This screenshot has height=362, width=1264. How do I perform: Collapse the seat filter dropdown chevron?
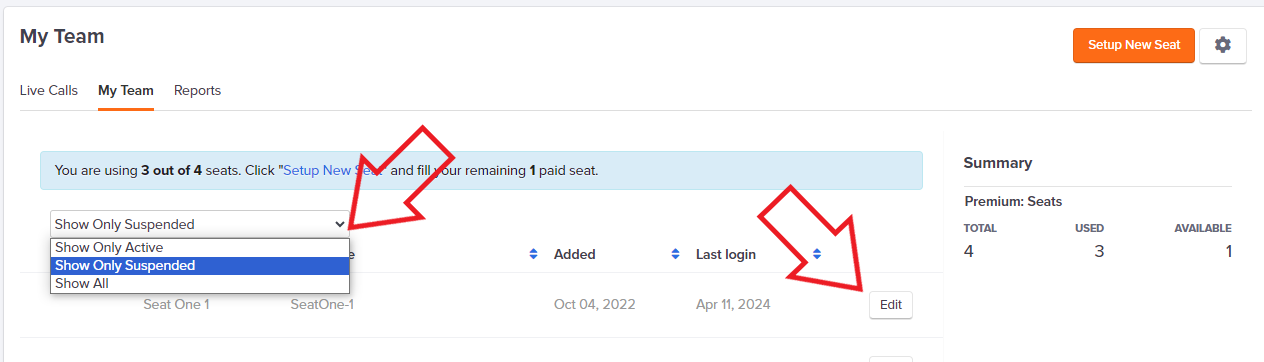pos(340,224)
